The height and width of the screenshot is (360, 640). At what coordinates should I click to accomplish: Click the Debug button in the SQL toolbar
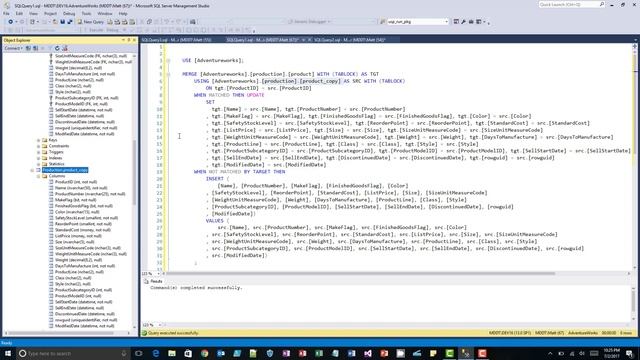[x=113, y=30]
